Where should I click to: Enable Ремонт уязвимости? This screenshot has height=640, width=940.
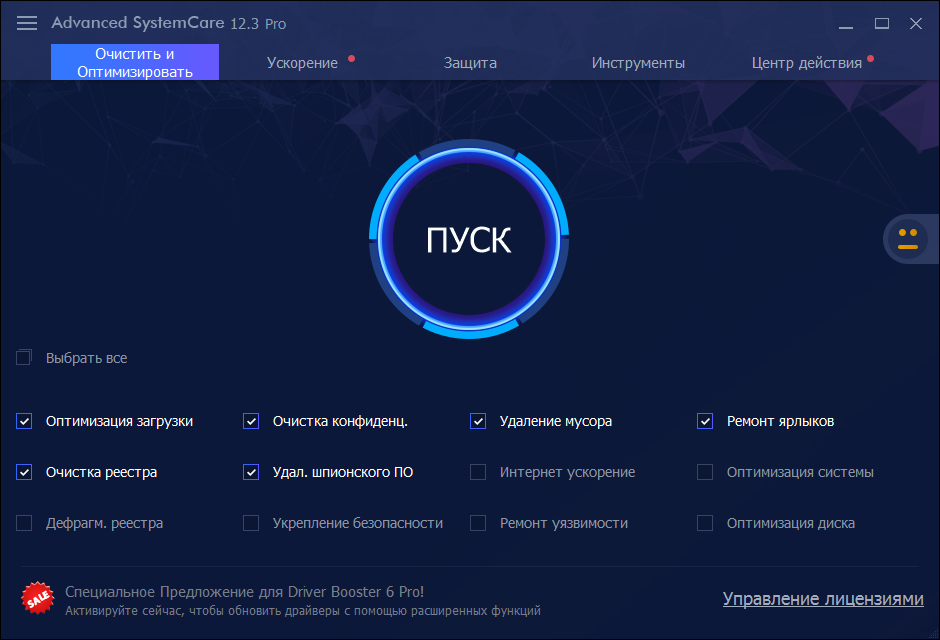coord(477,522)
